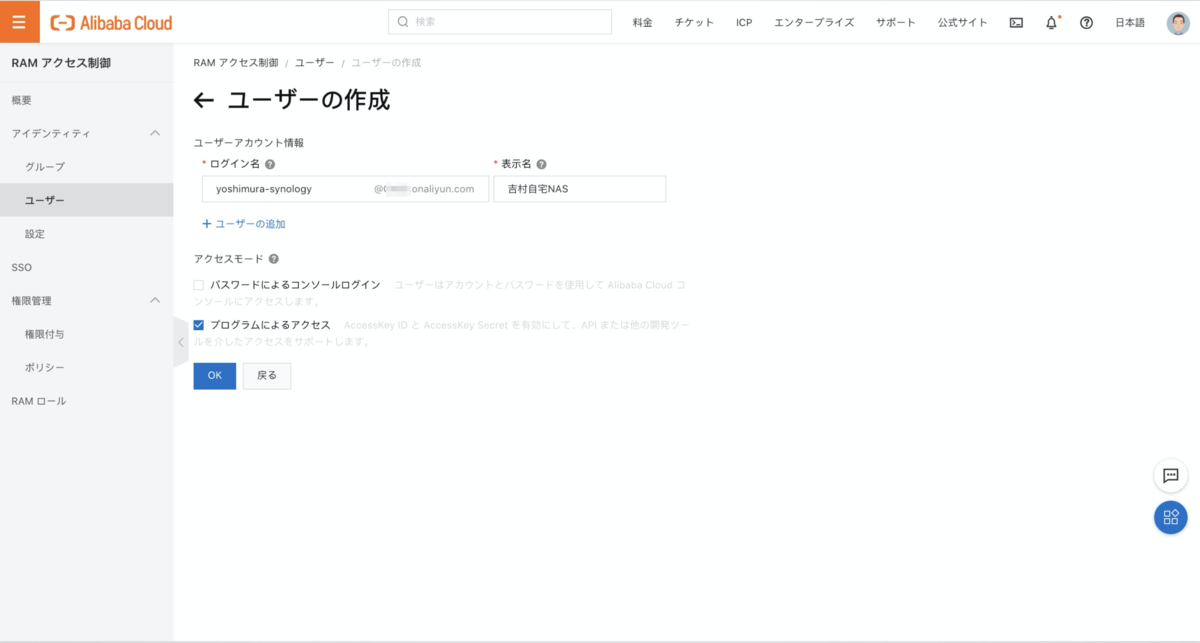
Task: Show help tooltip for ログイン名
Action: click(x=270, y=164)
